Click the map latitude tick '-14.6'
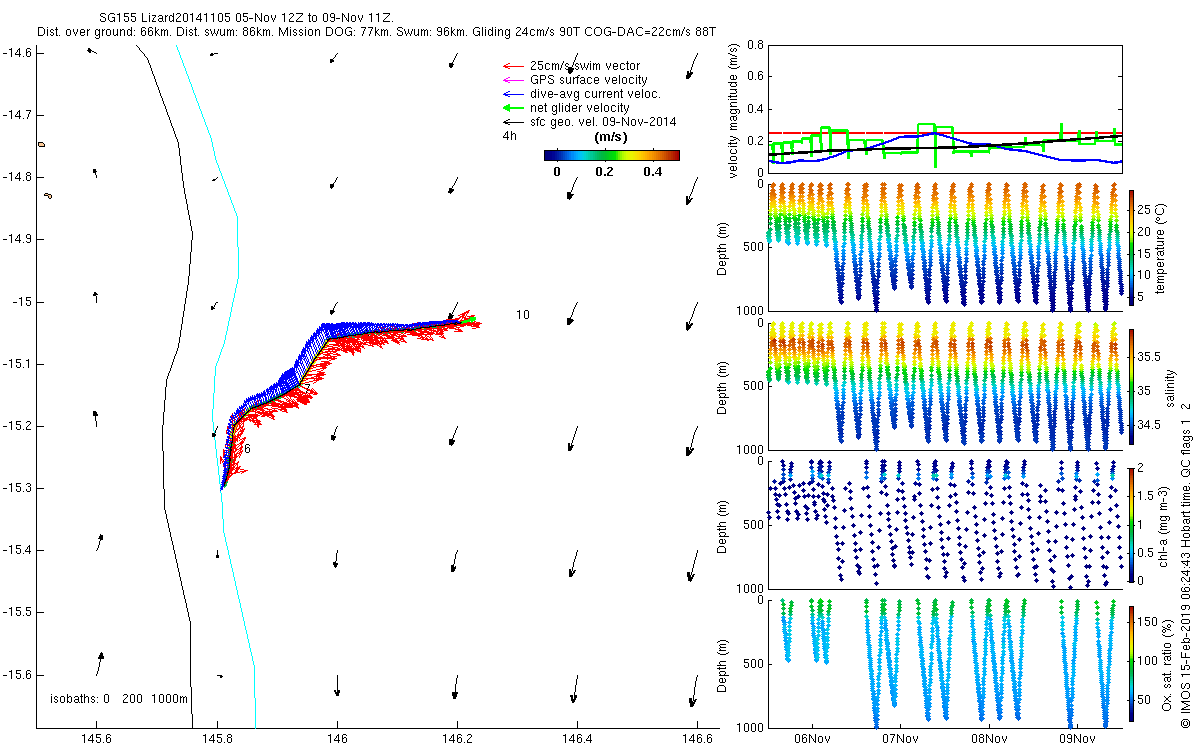Viewport: 1200px width, 750px height. [x=17, y=53]
